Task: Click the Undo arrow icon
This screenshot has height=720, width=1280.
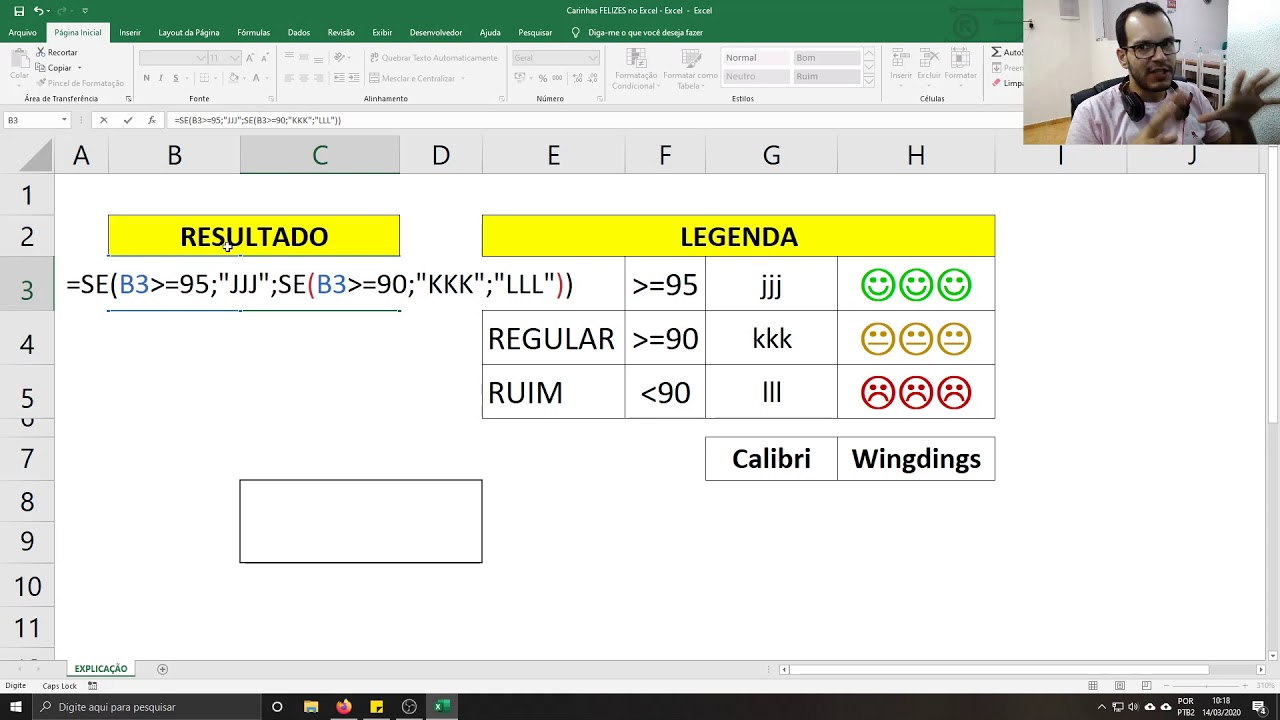Action: (39, 11)
